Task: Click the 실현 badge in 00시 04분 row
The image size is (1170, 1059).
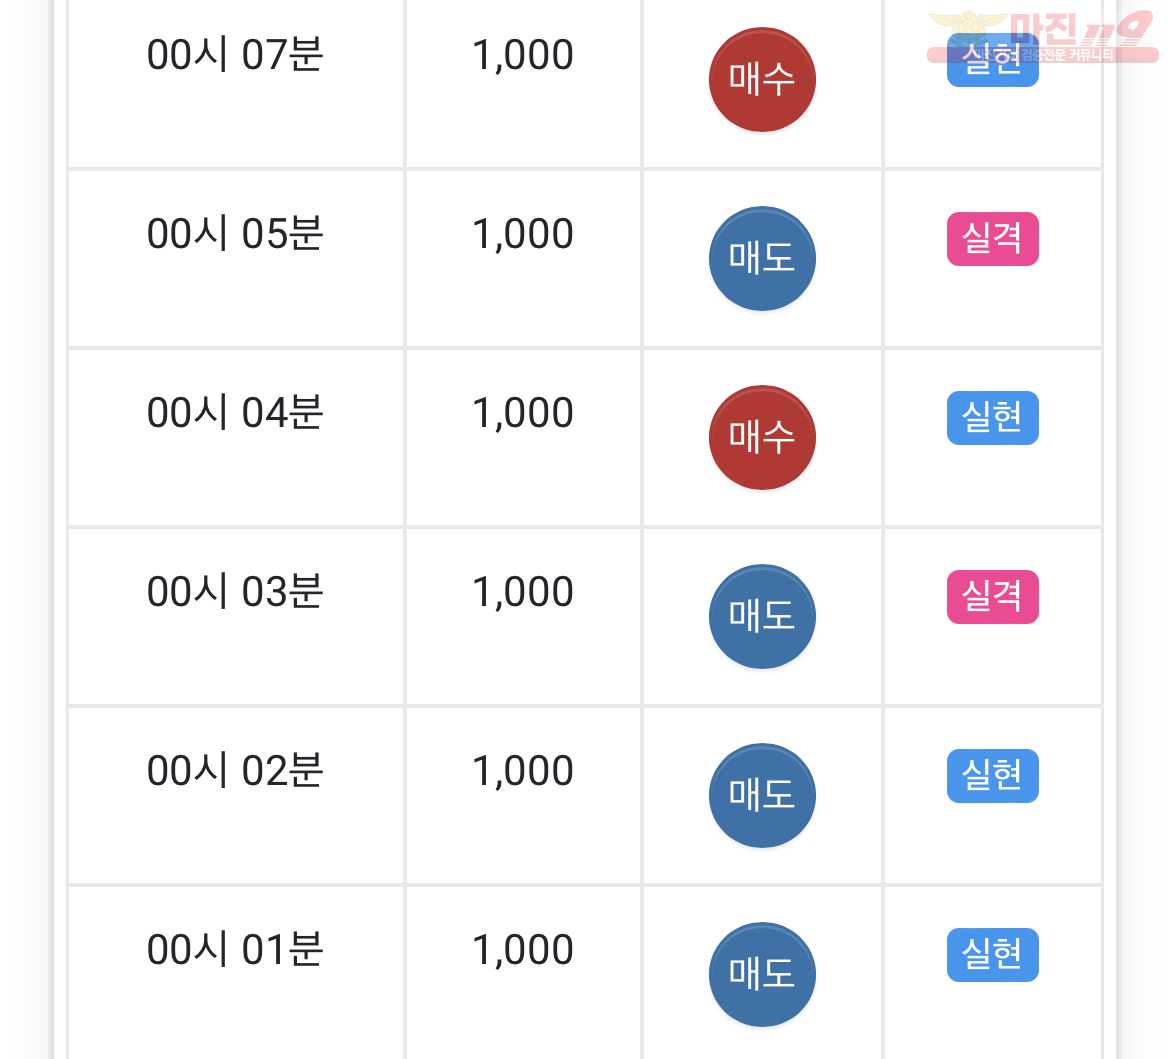Action: (x=992, y=418)
